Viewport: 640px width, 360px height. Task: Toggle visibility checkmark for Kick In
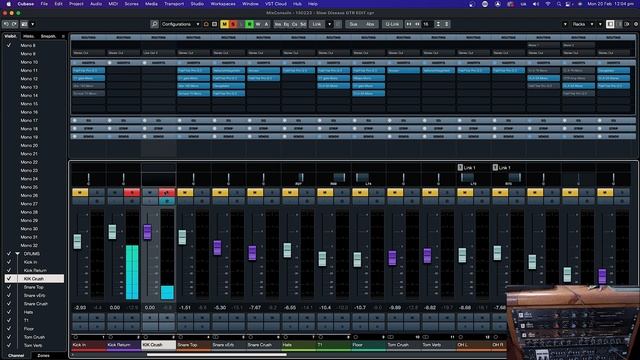click(x=9, y=262)
